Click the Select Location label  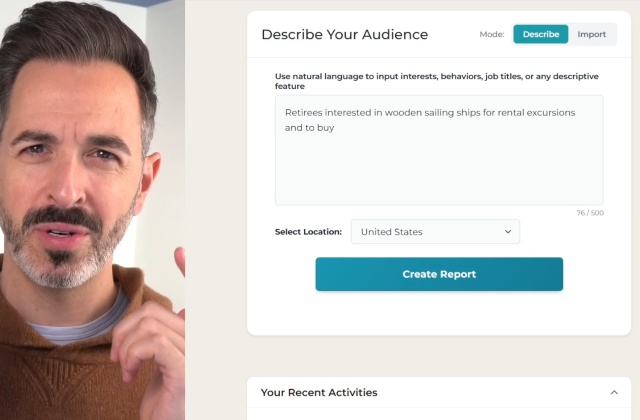(x=308, y=232)
